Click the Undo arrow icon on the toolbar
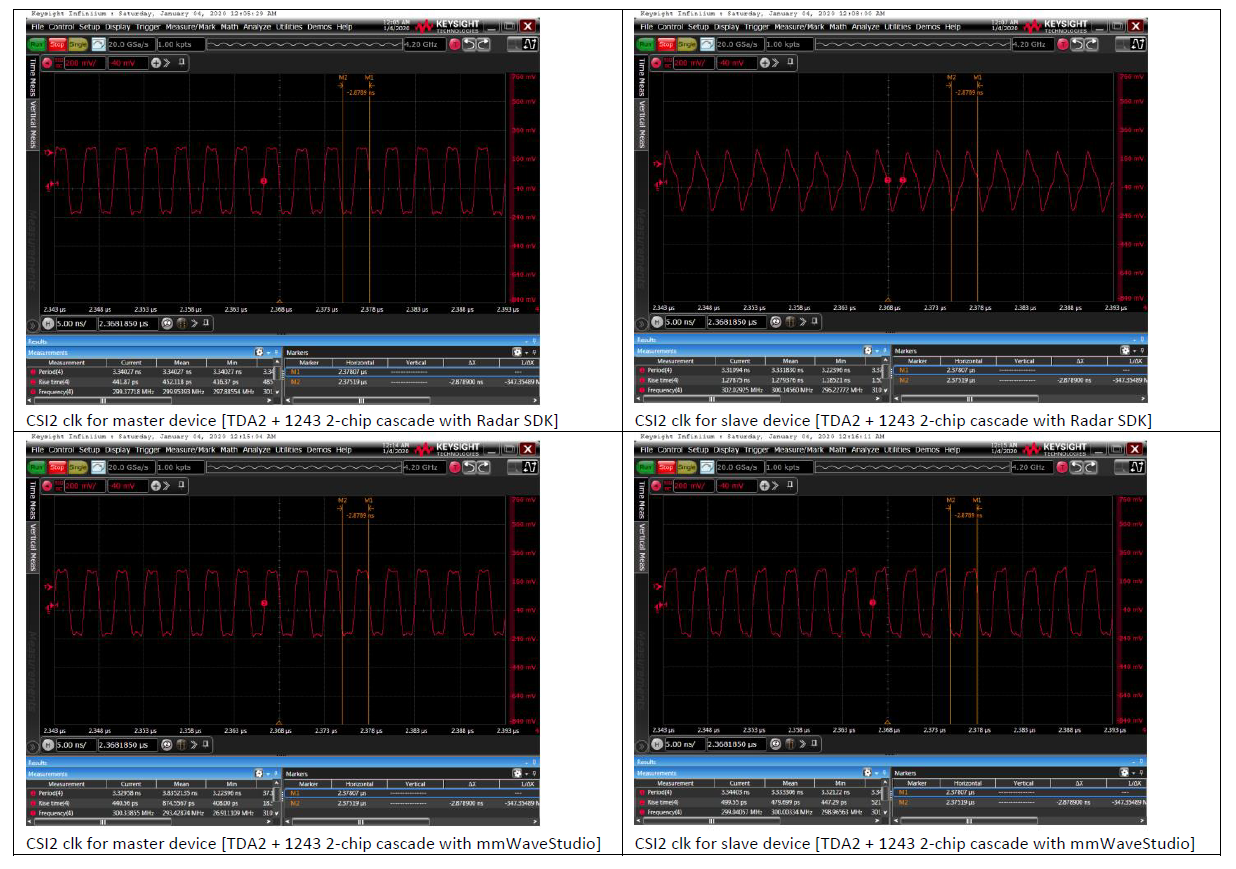 click(x=470, y=45)
